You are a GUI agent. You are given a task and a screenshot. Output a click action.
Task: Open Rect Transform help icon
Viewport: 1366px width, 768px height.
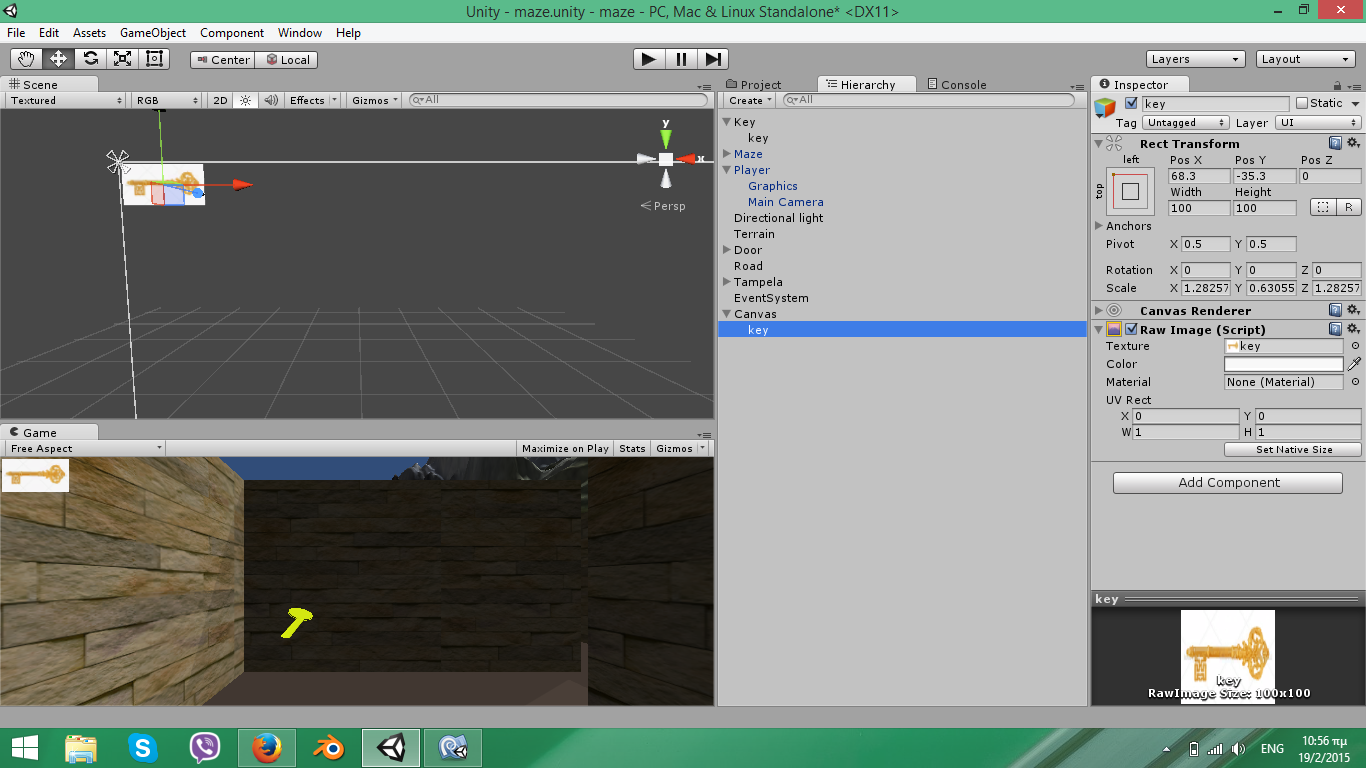pyautogui.click(x=1335, y=143)
